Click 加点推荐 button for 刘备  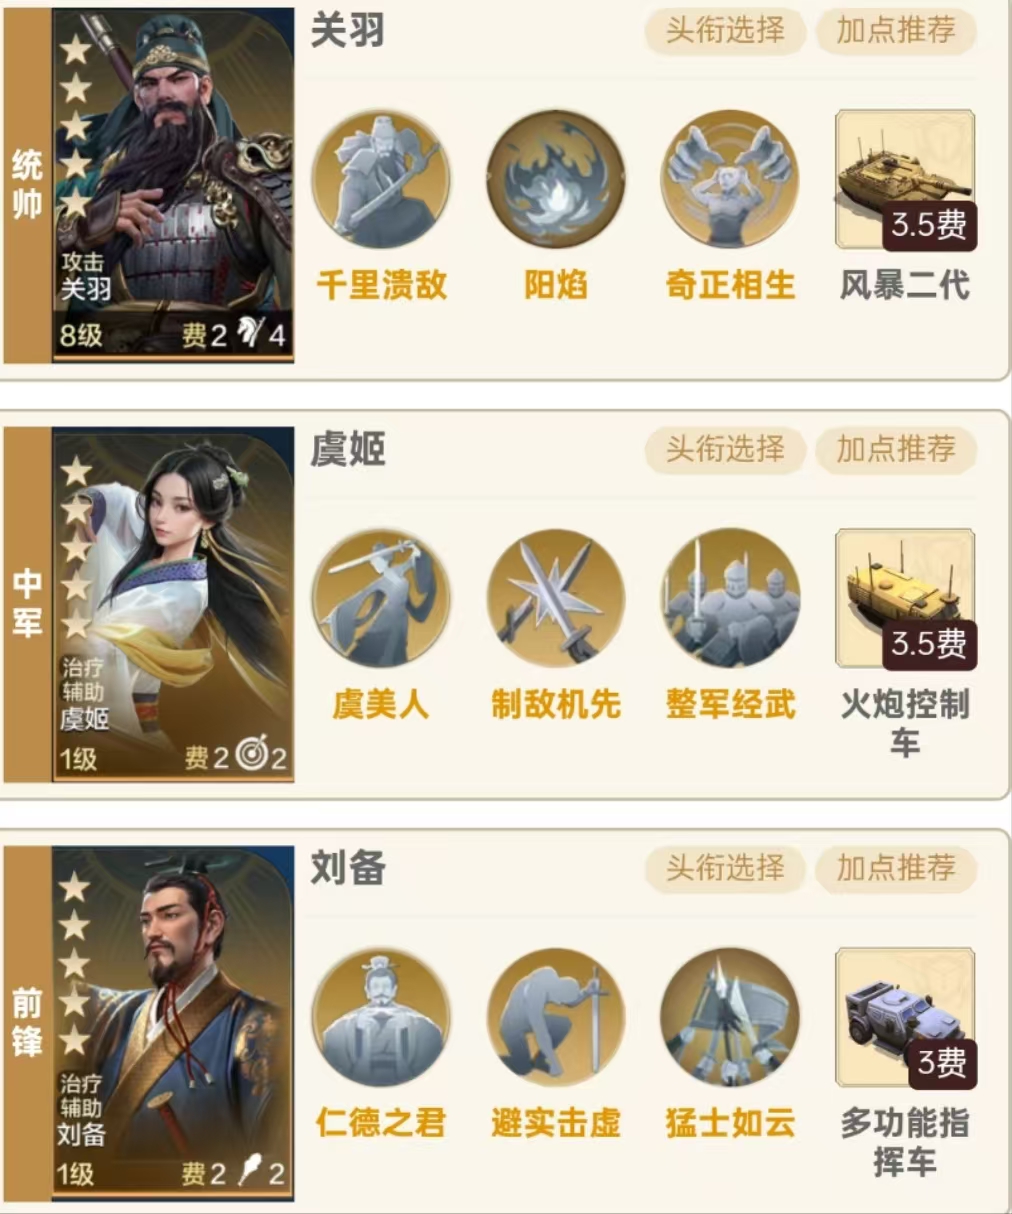896,868
